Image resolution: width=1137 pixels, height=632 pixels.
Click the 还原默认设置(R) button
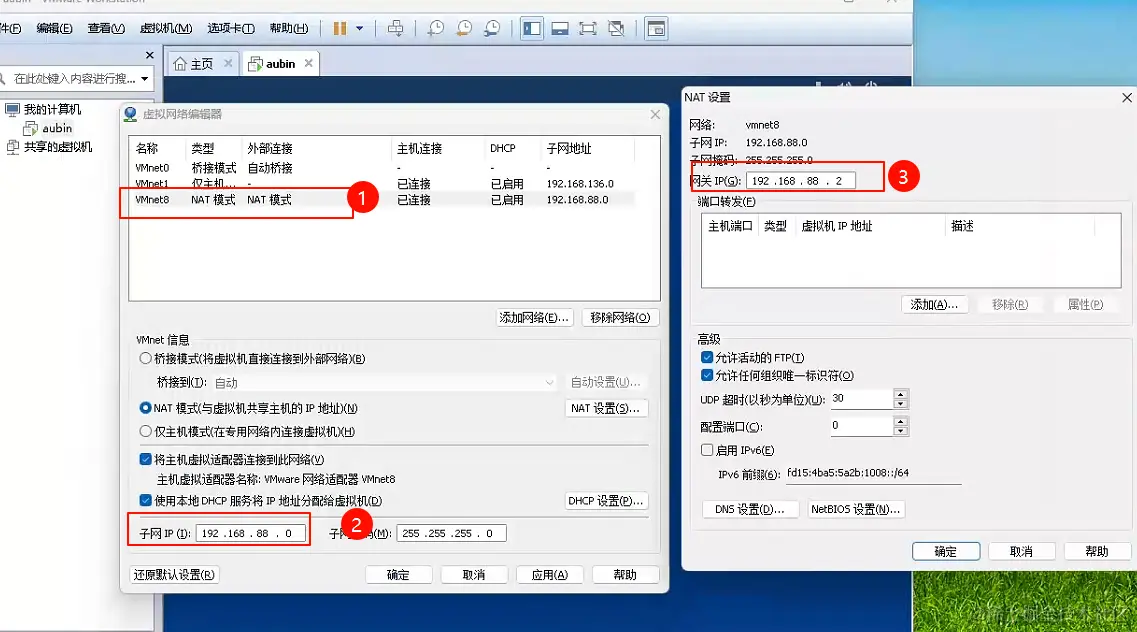[174, 575]
